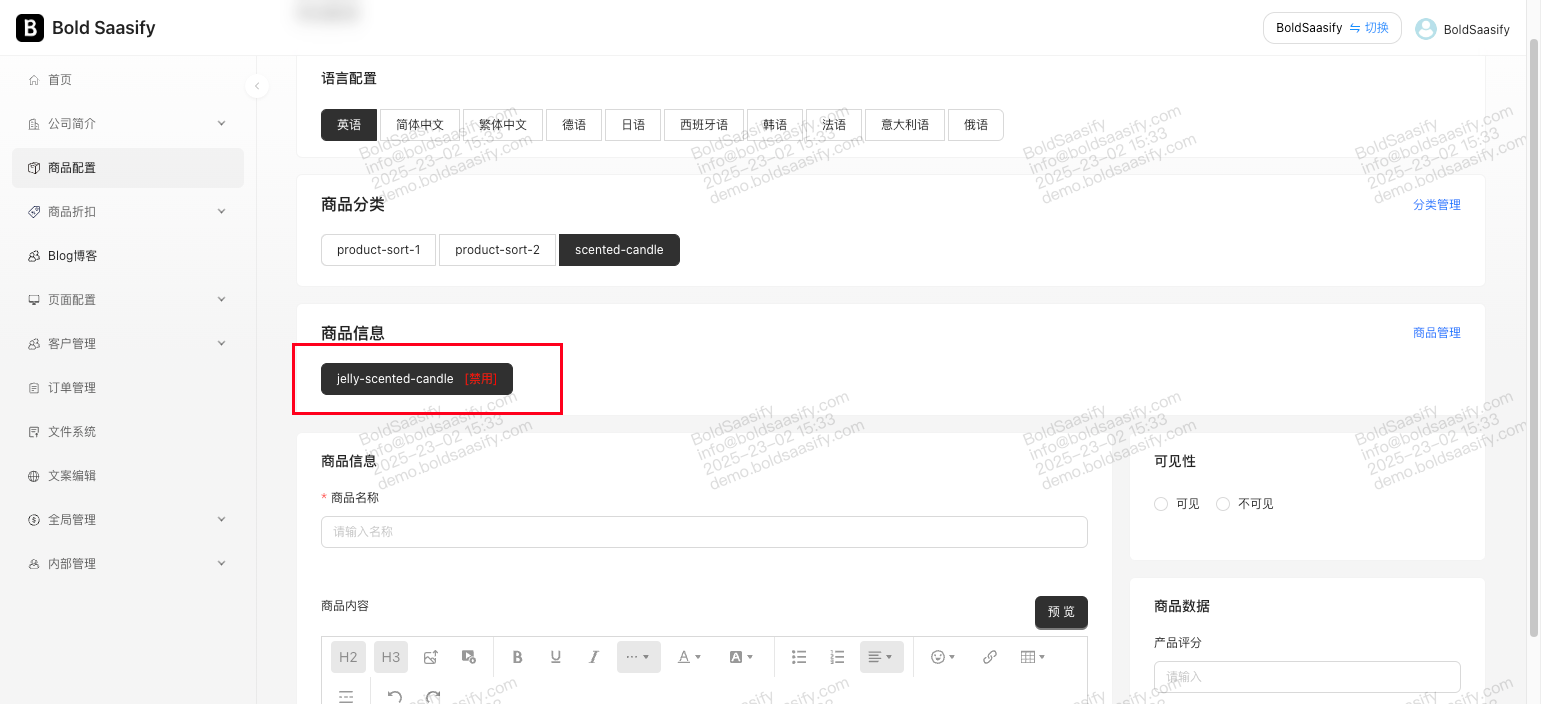This screenshot has height=704, width=1541.
Task: Click the insert image icon in editor toolbar
Action: (x=431, y=657)
